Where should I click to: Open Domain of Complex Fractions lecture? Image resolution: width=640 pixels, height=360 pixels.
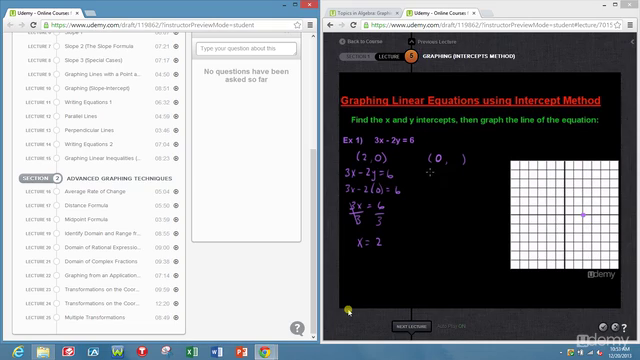point(101,262)
